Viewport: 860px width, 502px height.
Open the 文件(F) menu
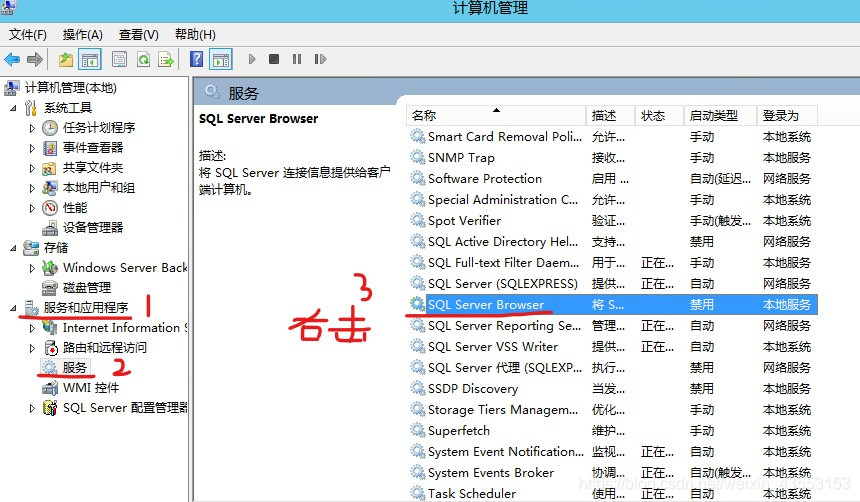click(27, 35)
